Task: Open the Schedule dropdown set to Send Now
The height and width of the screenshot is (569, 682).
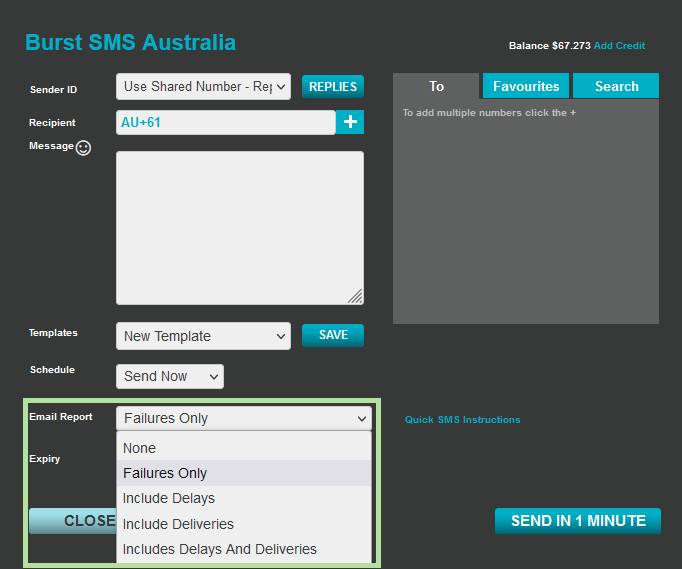Action: pos(170,376)
